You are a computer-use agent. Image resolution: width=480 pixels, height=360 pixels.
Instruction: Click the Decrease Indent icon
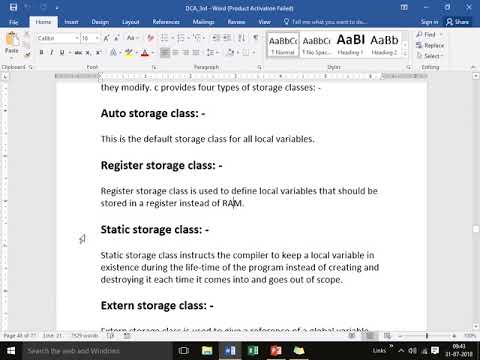tap(216, 38)
